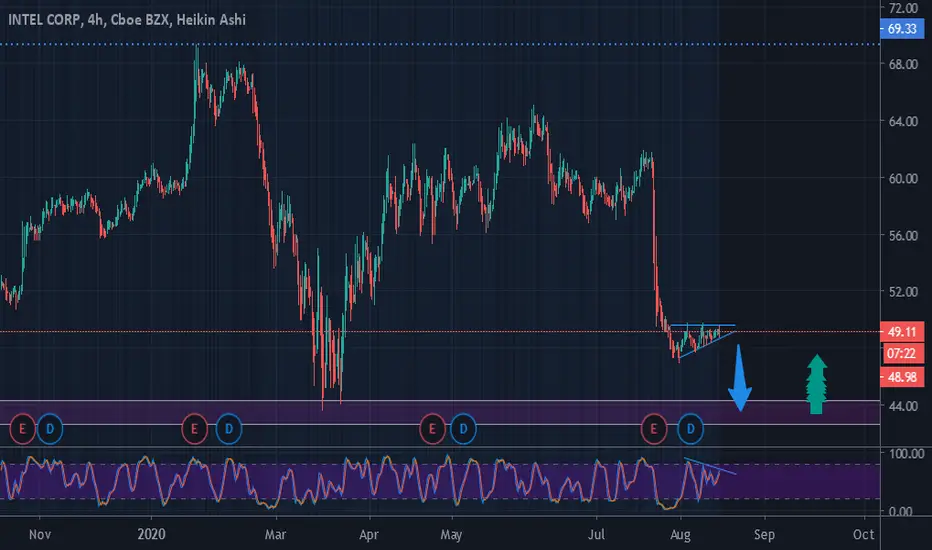Click the 2020 time axis label
The image size is (932, 550).
tap(151, 534)
